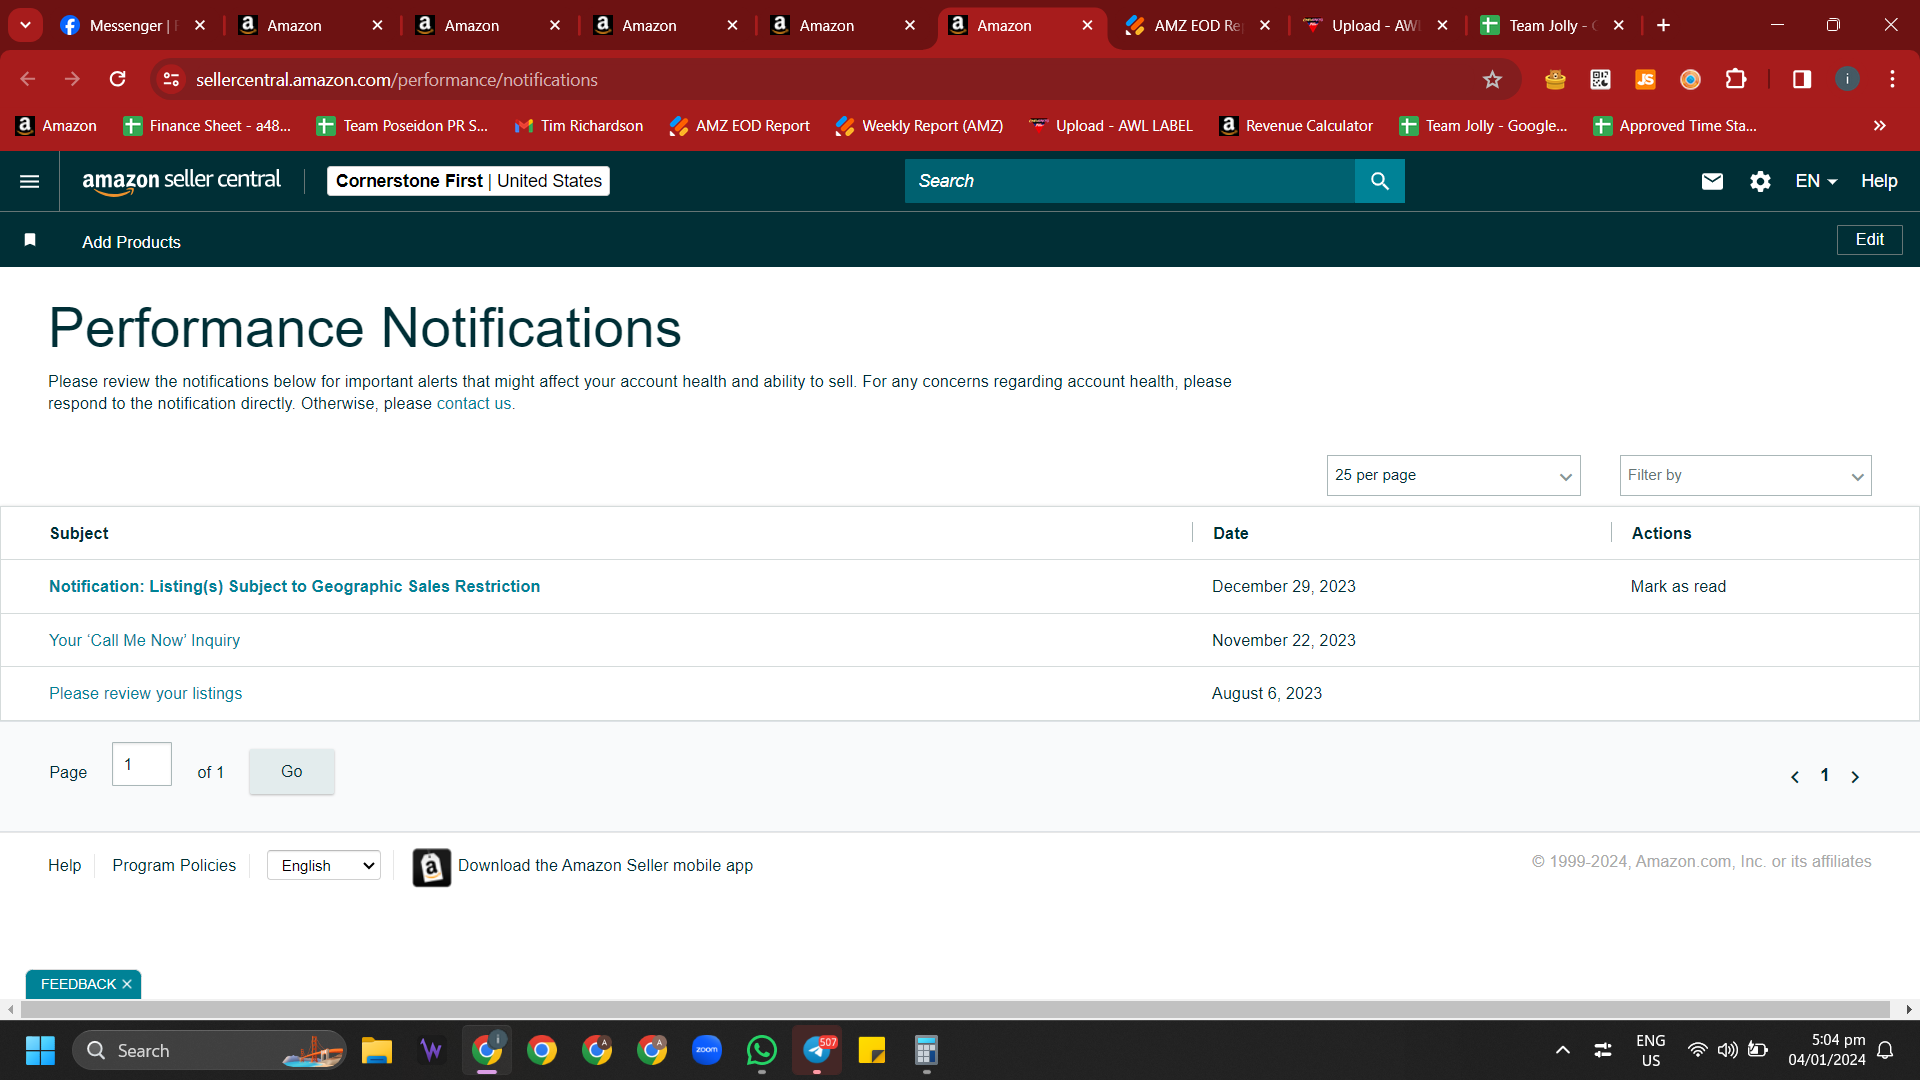Open the Help link in header
The image size is (1920, 1080).
coord(1879,181)
